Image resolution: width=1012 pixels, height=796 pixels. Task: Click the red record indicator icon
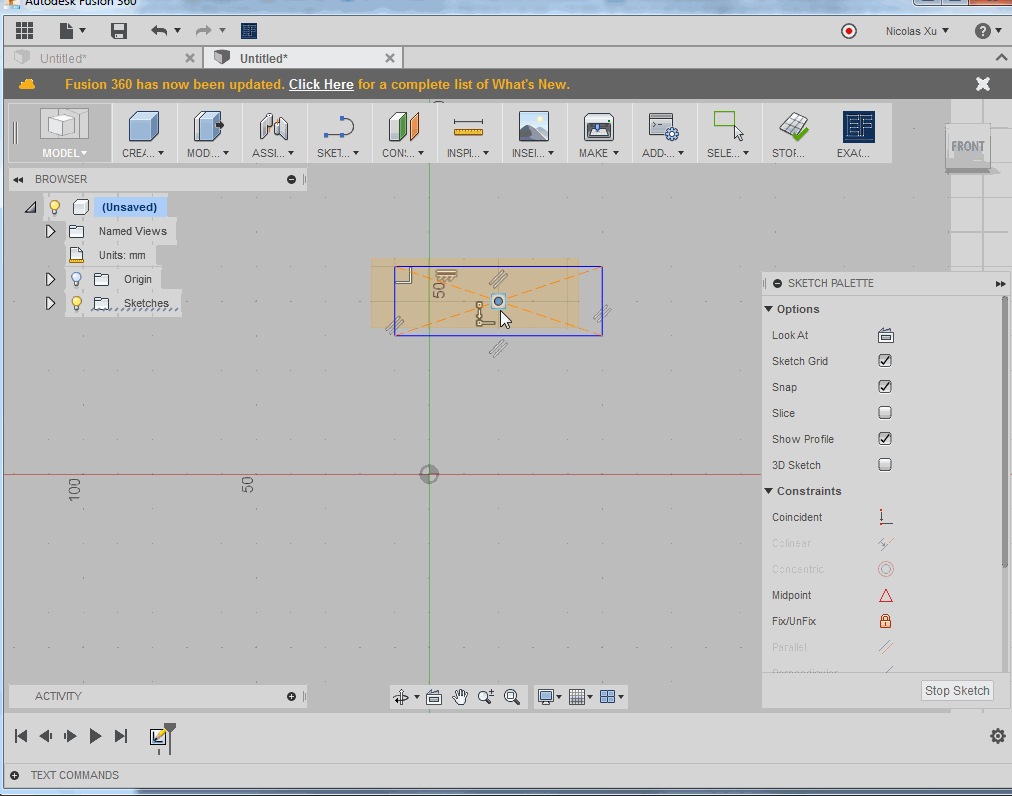pos(849,31)
